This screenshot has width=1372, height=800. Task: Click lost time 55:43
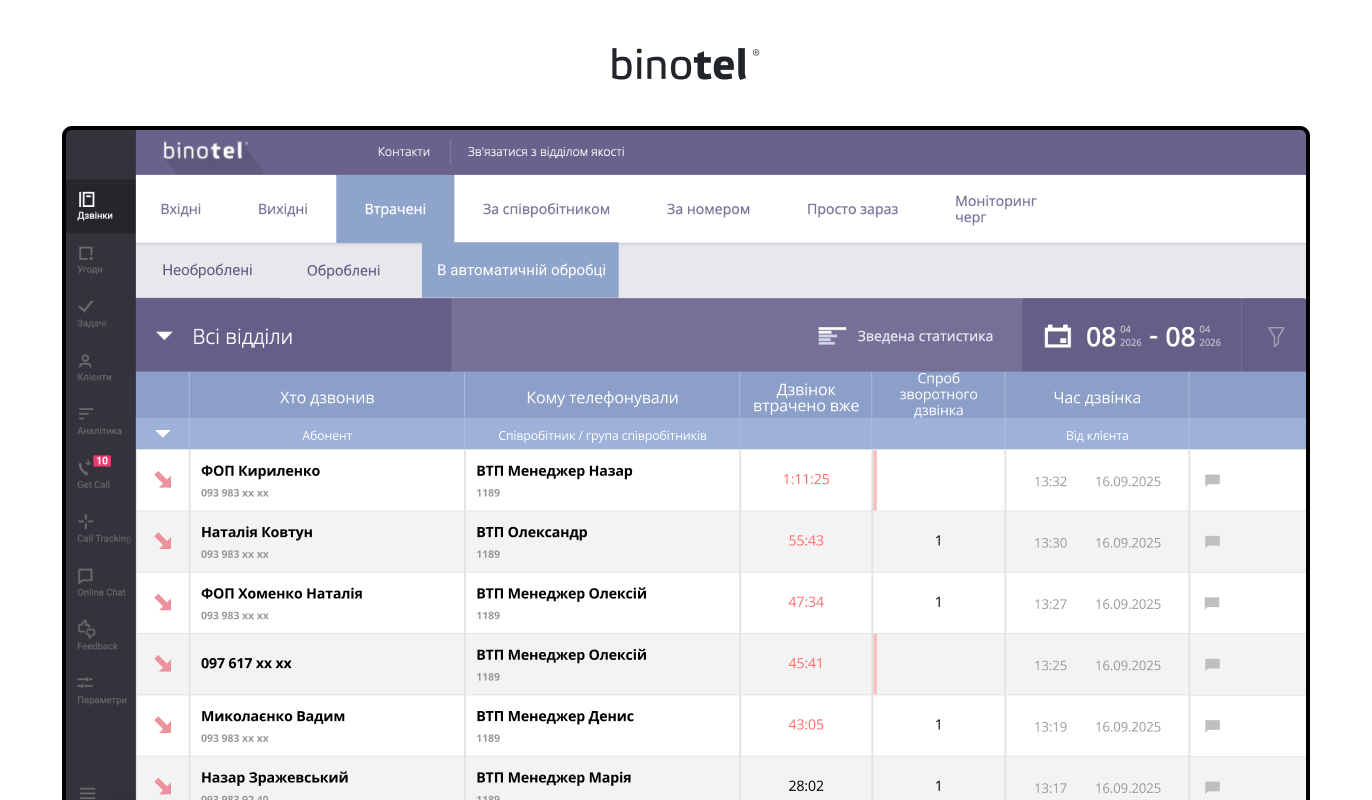tap(806, 540)
